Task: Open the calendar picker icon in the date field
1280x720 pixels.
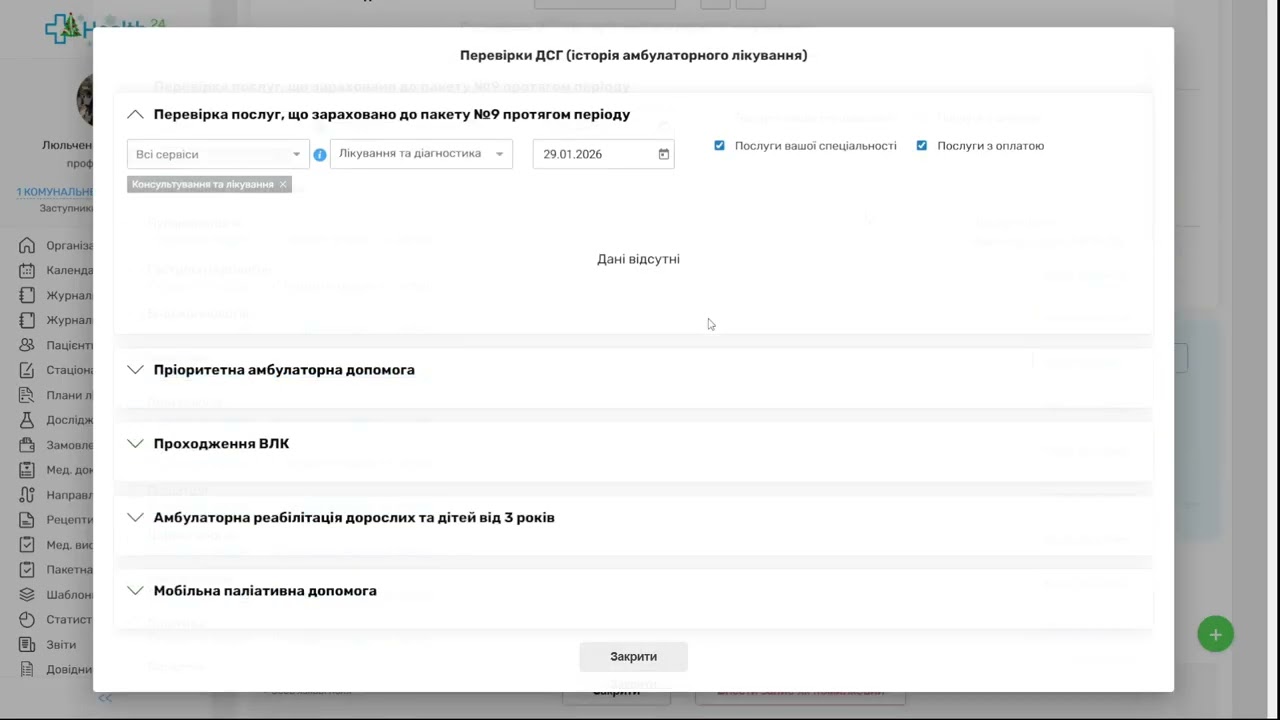Action: pos(663,154)
